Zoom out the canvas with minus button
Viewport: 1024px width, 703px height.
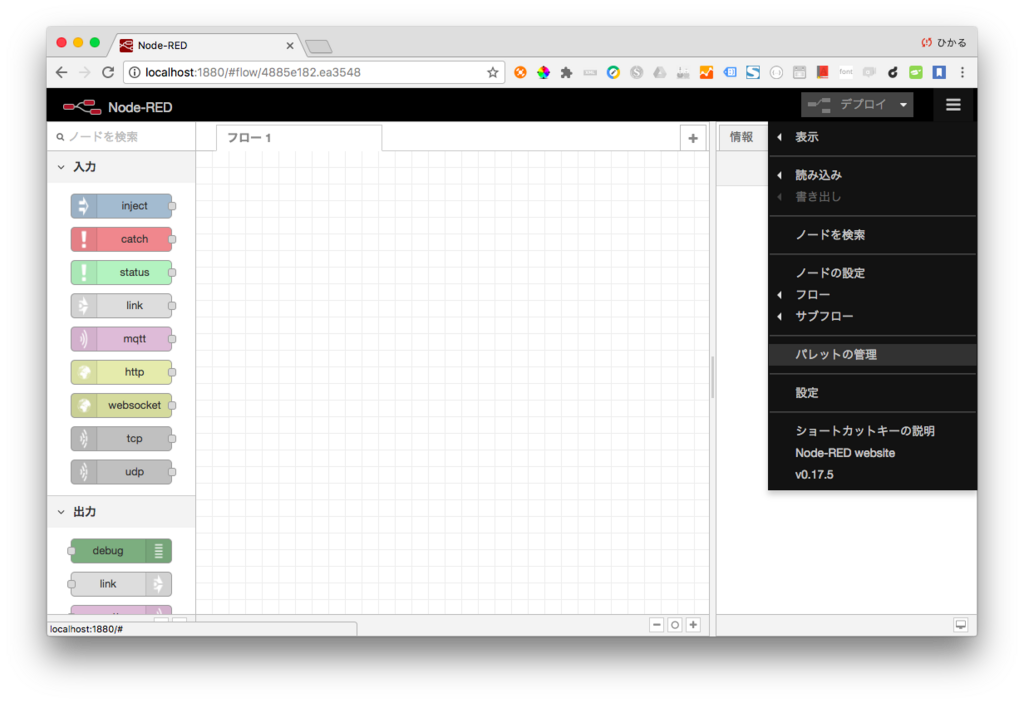point(656,625)
